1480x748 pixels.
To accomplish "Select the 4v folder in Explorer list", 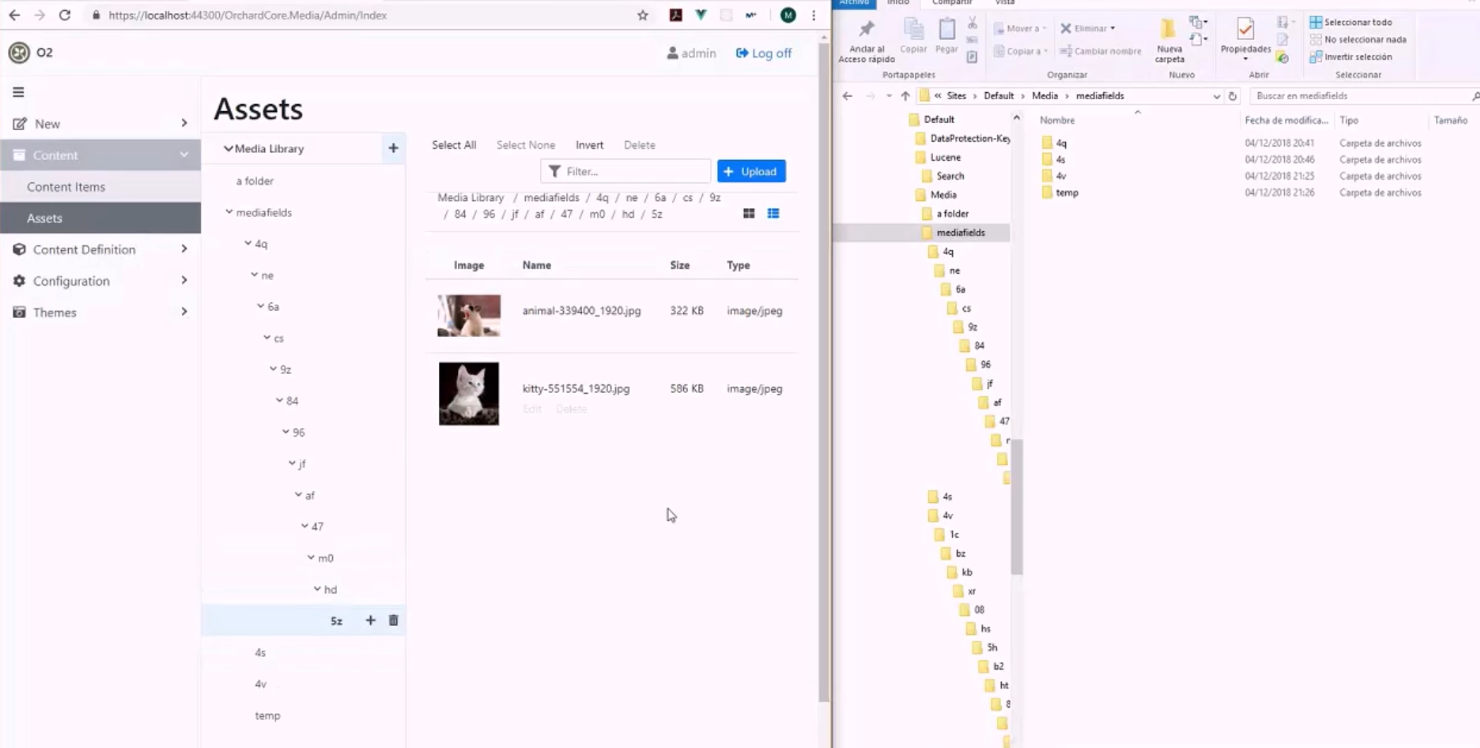I will tap(1061, 176).
